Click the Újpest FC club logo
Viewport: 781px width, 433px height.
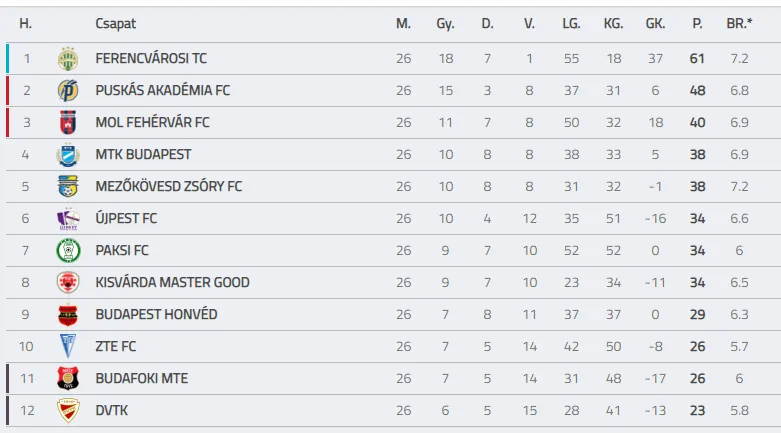pos(68,219)
